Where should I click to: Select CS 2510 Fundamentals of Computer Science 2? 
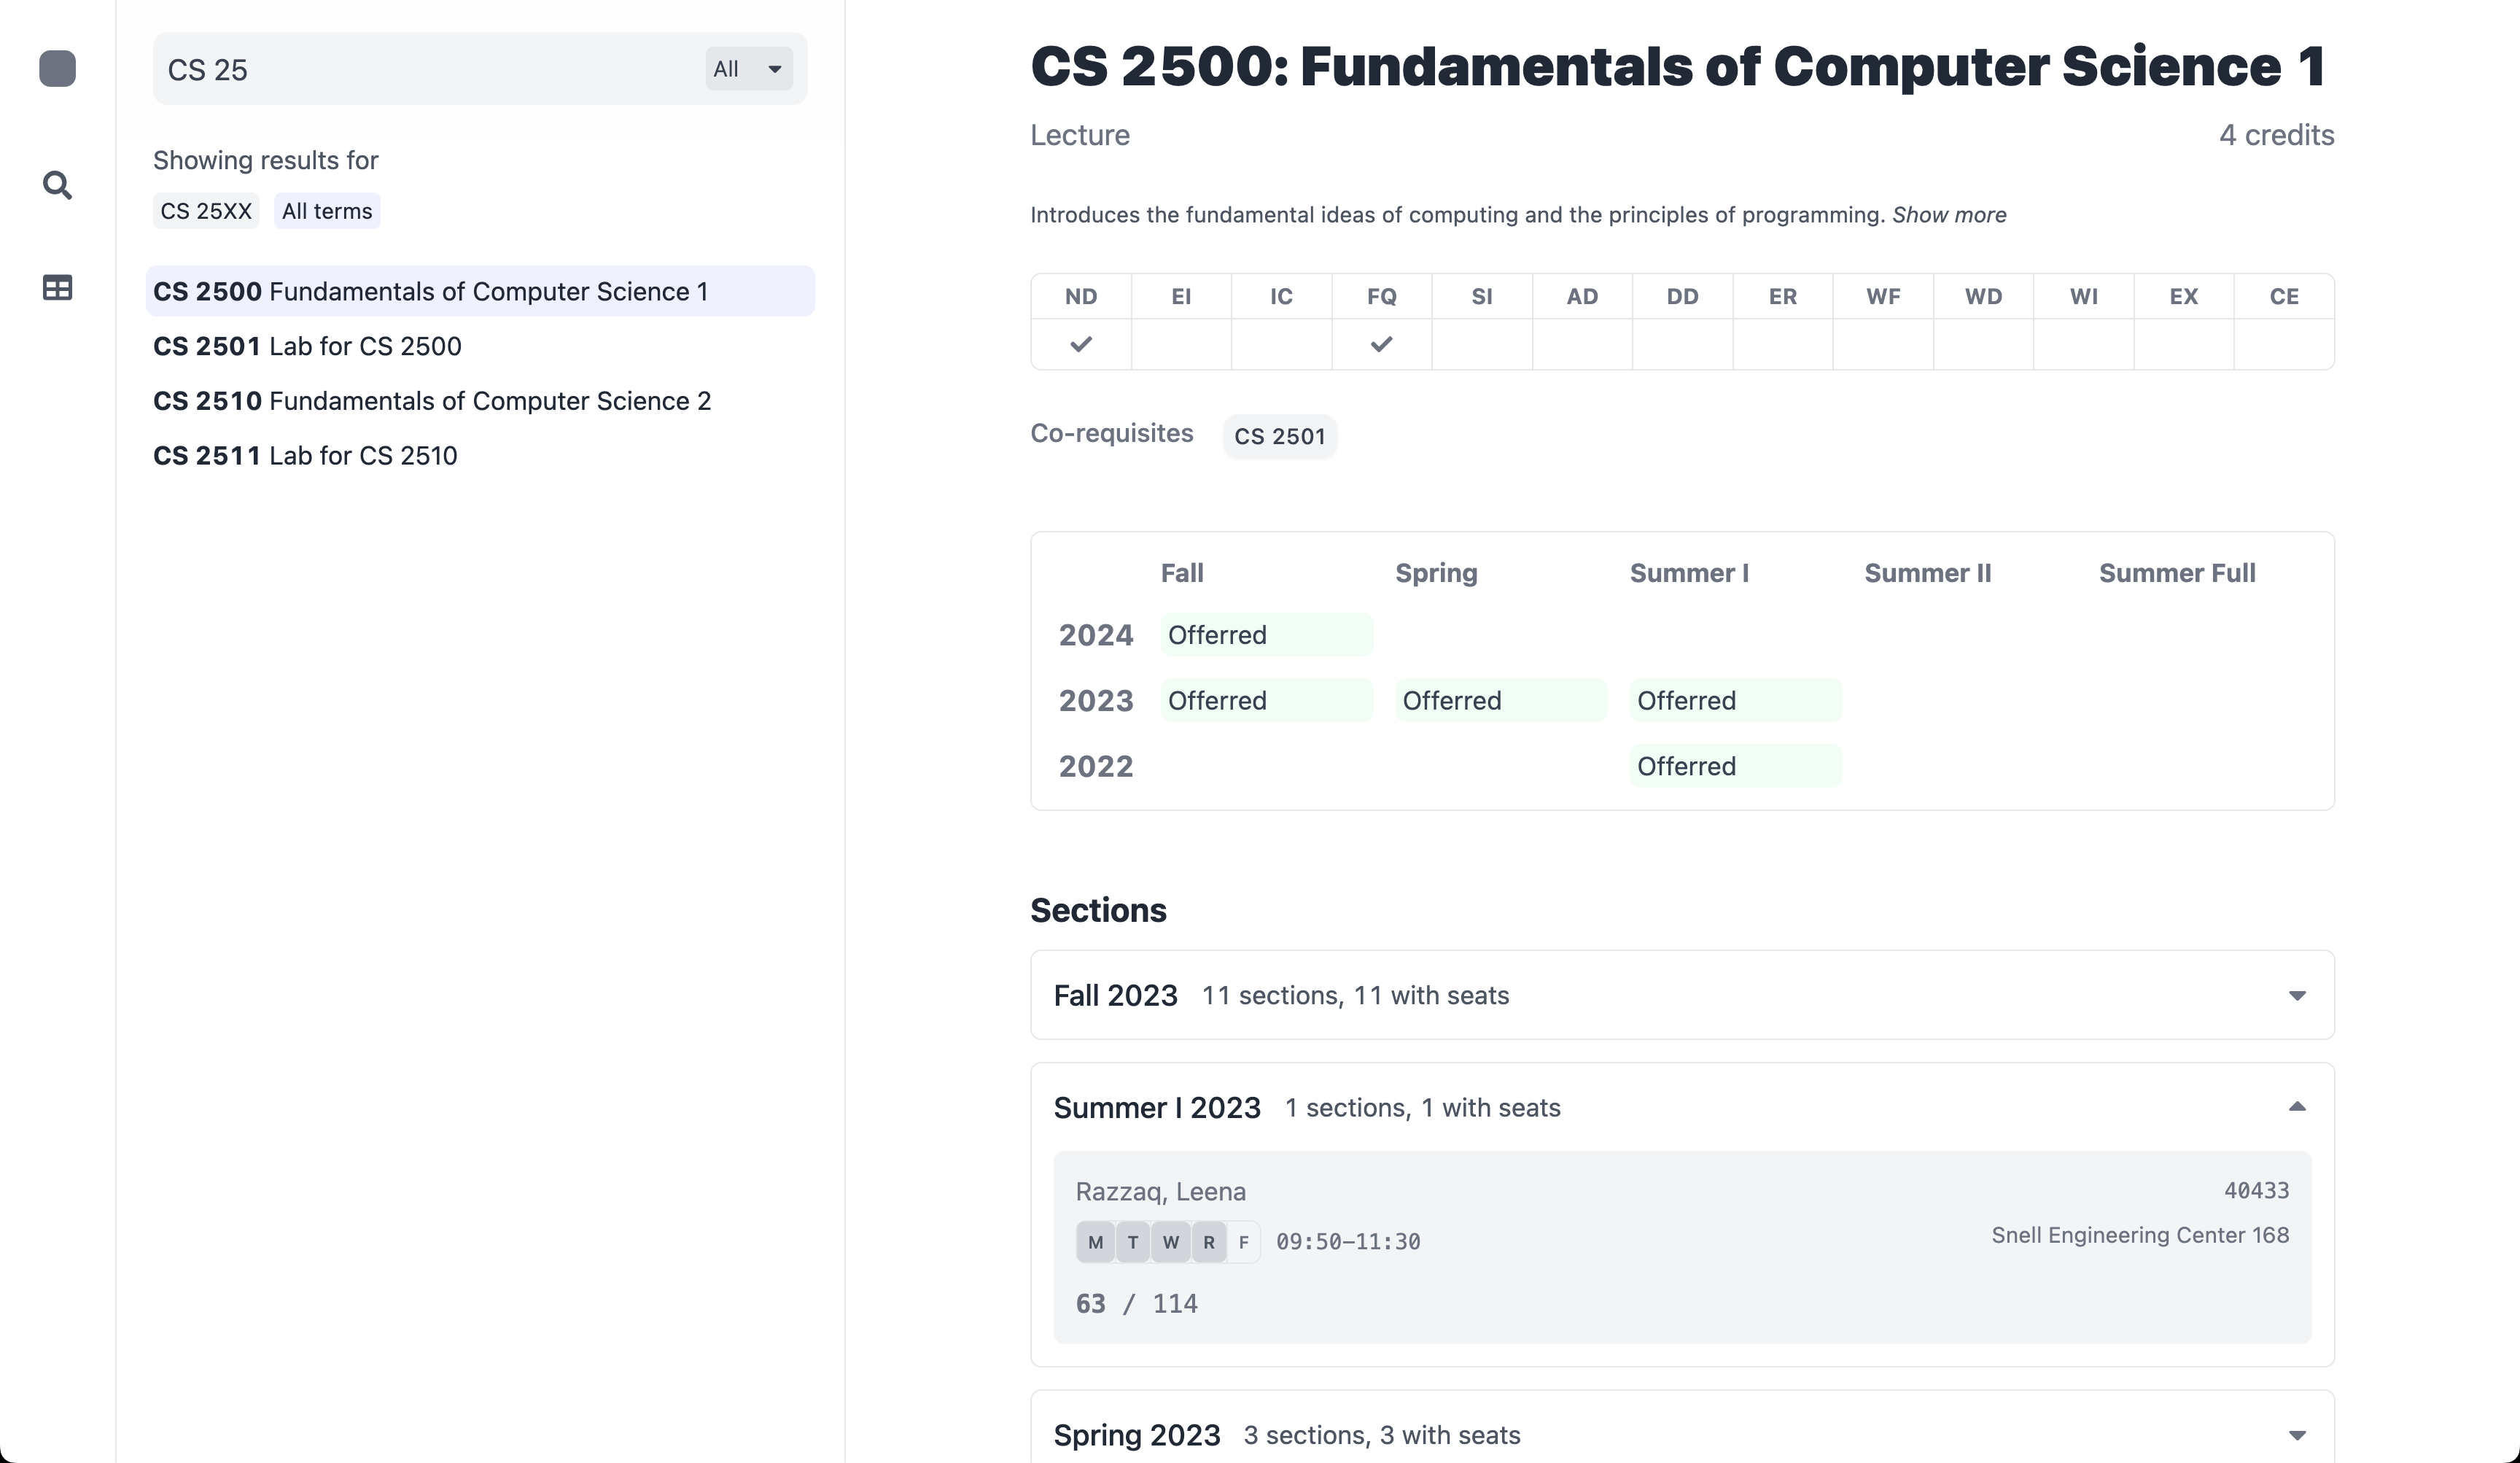pos(432,401)
